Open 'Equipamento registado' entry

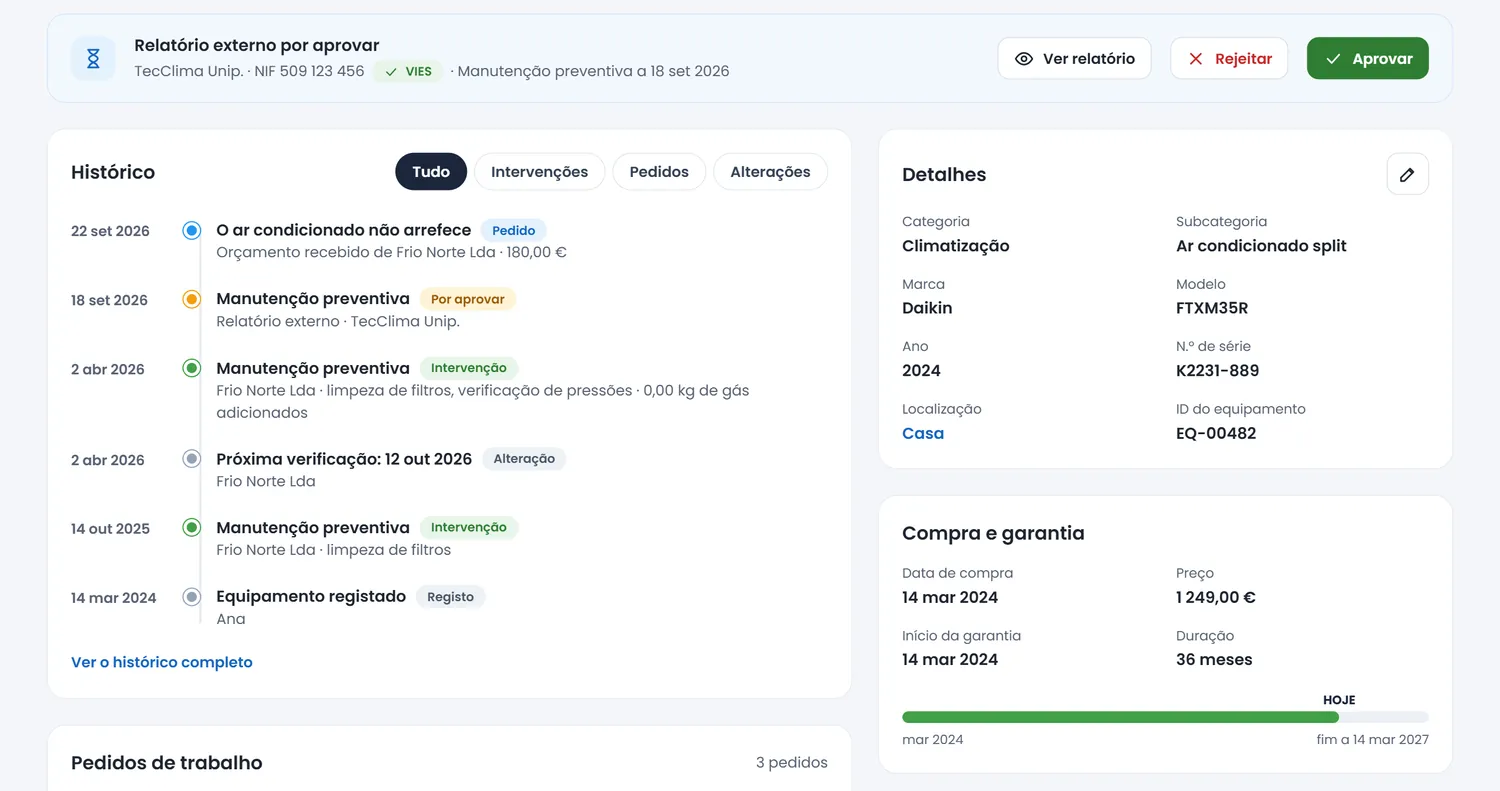pyautogui.click(x=311, y=596)
